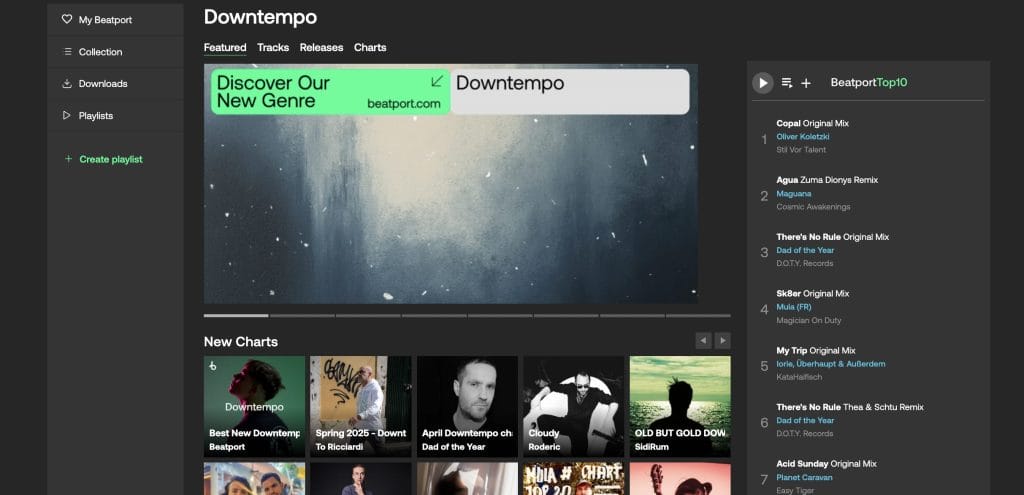Open label Cosmic Awakenings
Viewport: 1024px width, 495px height.
[x=813, y=206]
